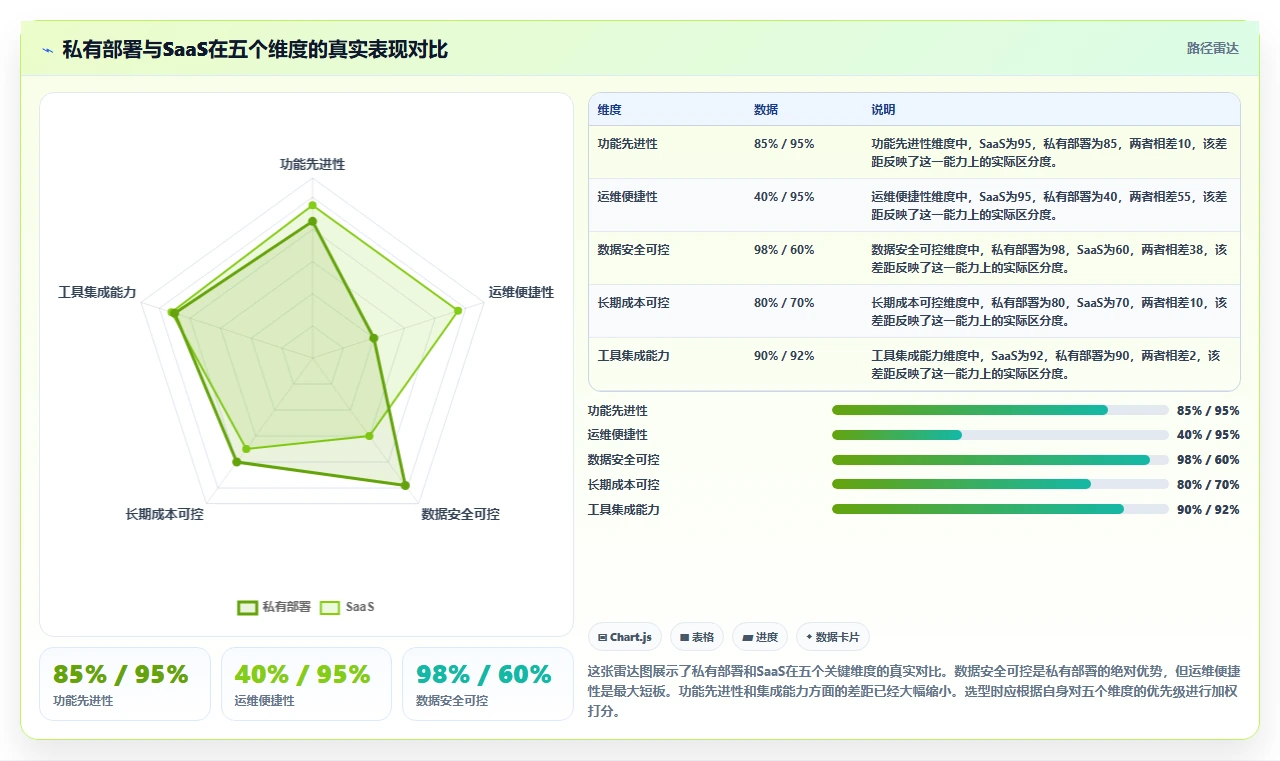The height and width of the screenshot is (761, 1280).
Task: Click the 路径雷达 label in the header
Action: tap(1213, 48)
